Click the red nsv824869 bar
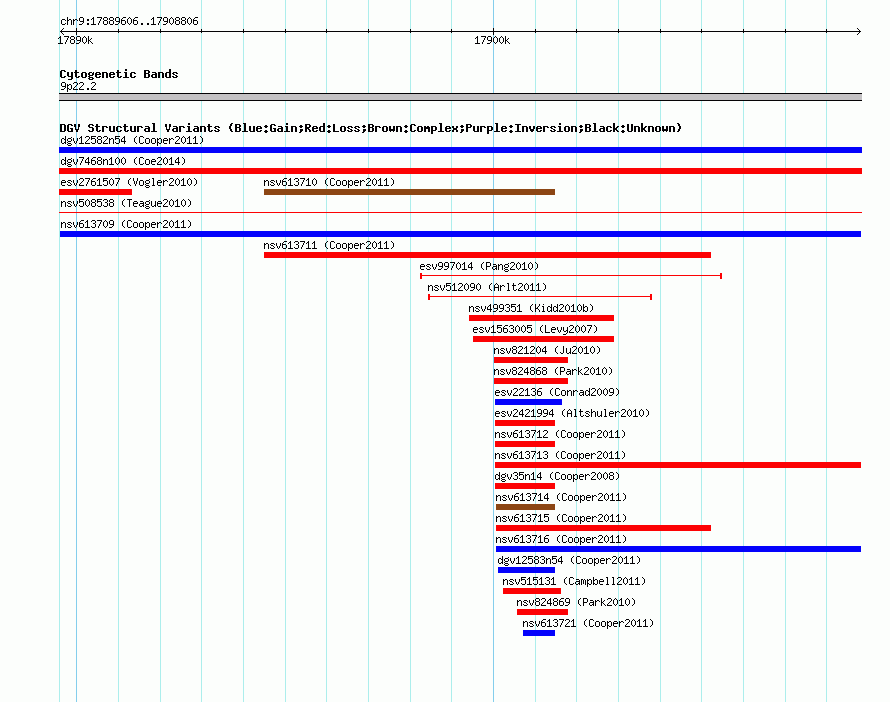The image size is (890, 702). pos(543,612)
